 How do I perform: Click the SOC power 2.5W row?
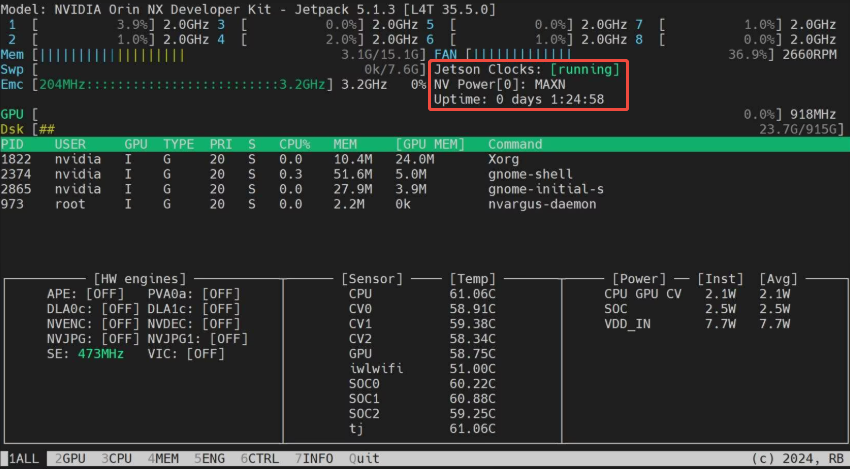[697, 309]
